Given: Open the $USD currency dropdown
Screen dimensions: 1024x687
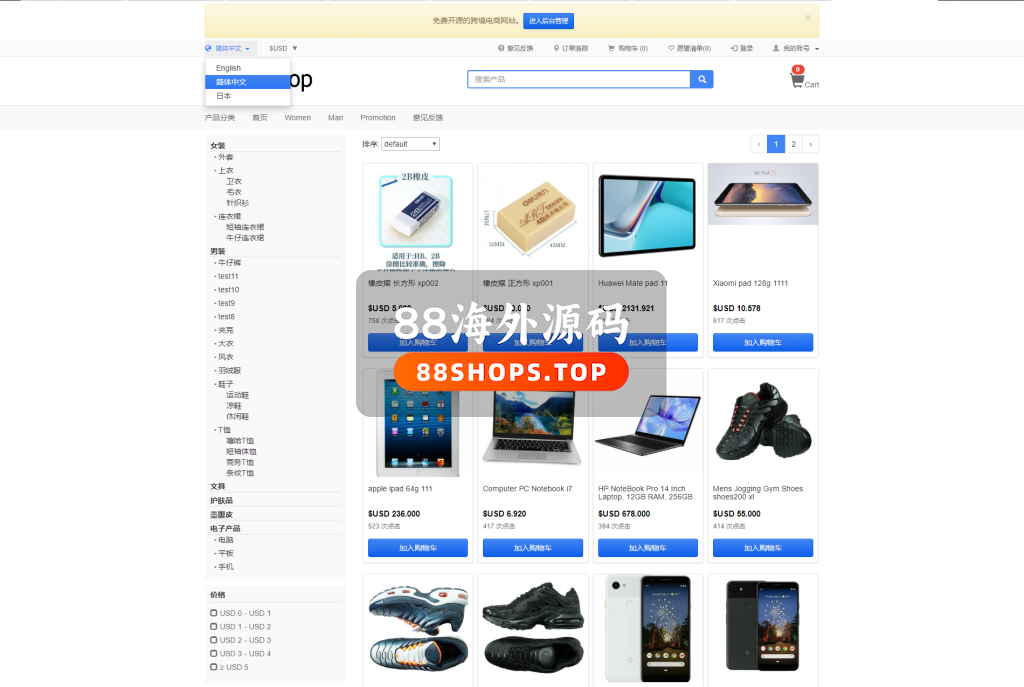Looking at the screenshot, I should tap(283, 48).
